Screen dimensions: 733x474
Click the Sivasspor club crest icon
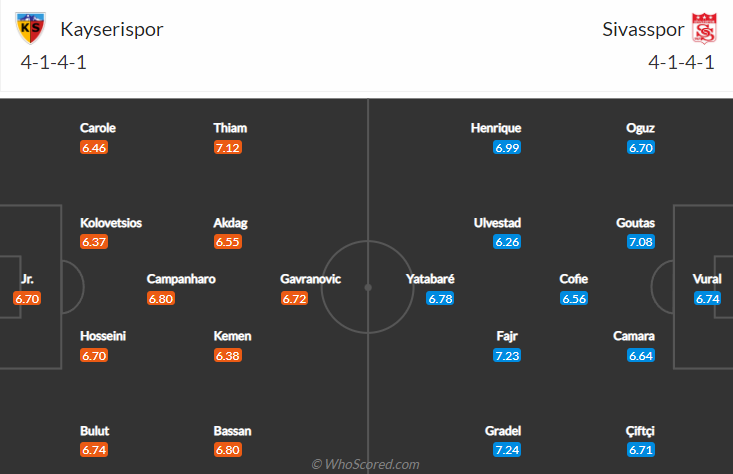704,28
